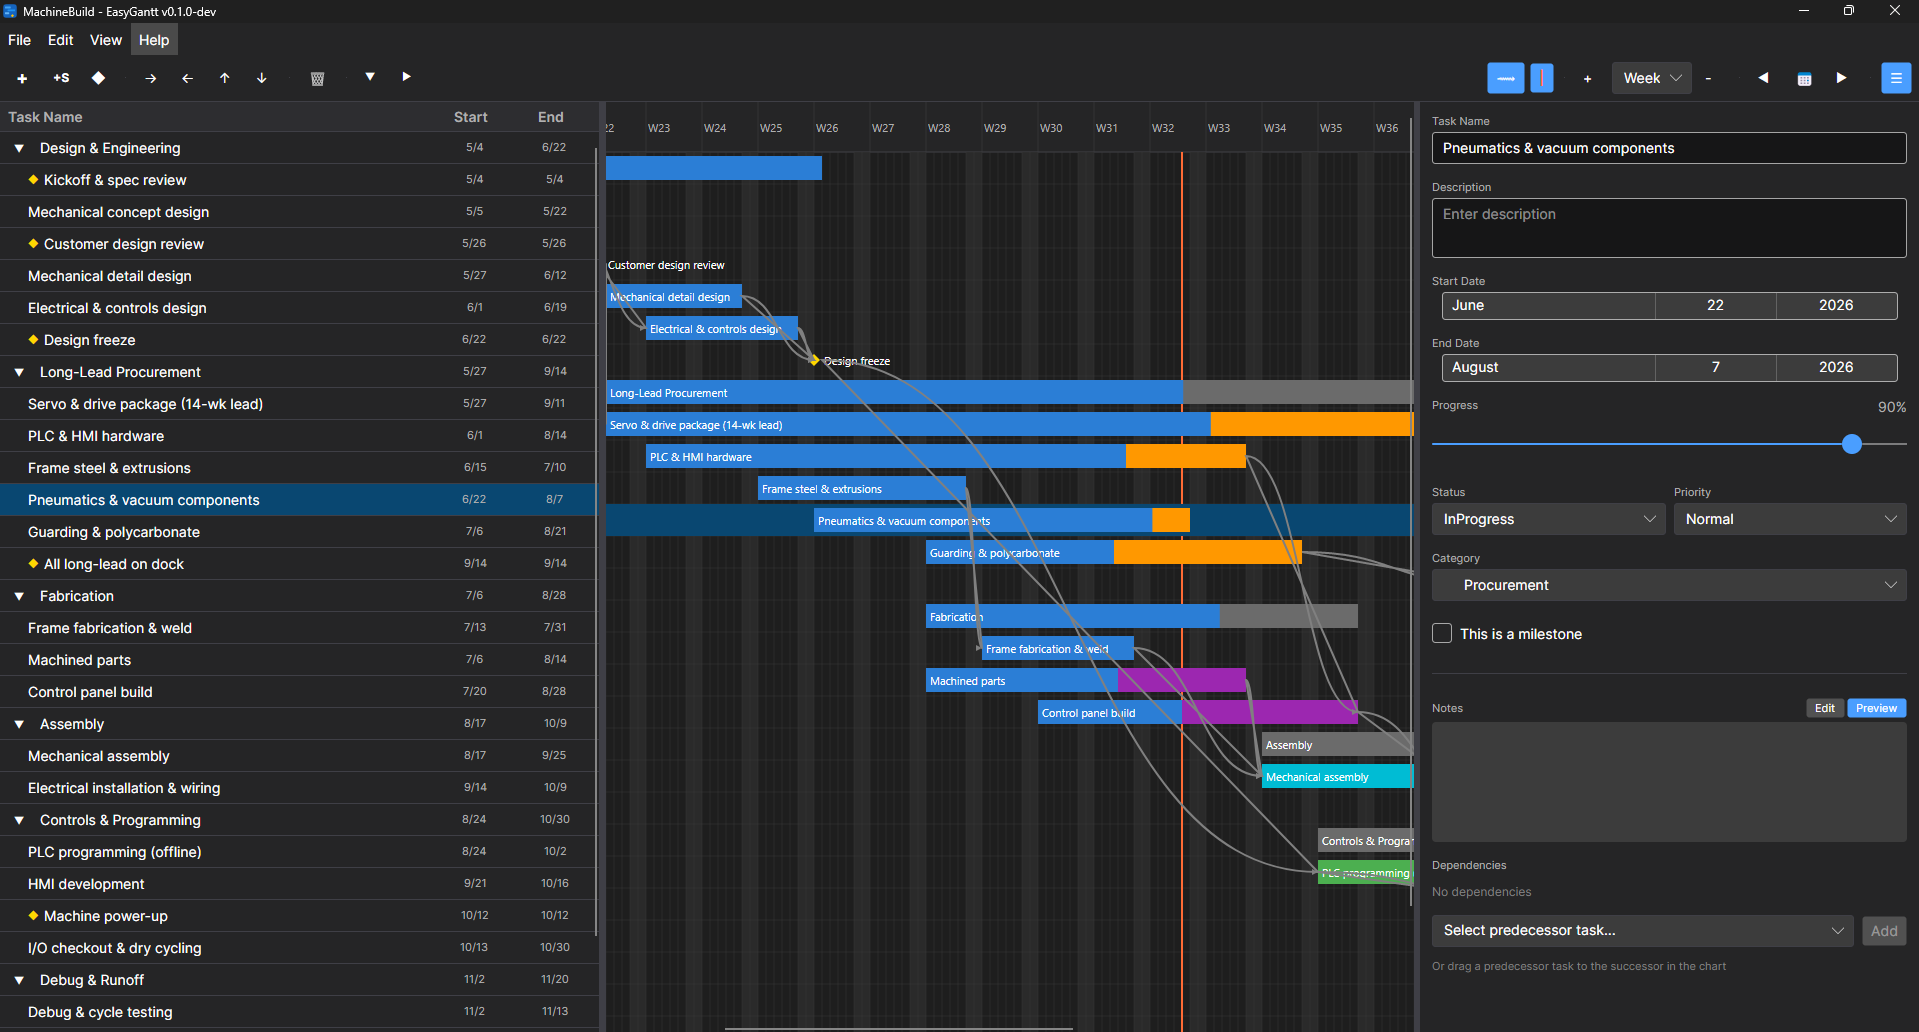Click End Date day 7 field
Viewport: 1919px width, 1032px height.
point(1715,367)
